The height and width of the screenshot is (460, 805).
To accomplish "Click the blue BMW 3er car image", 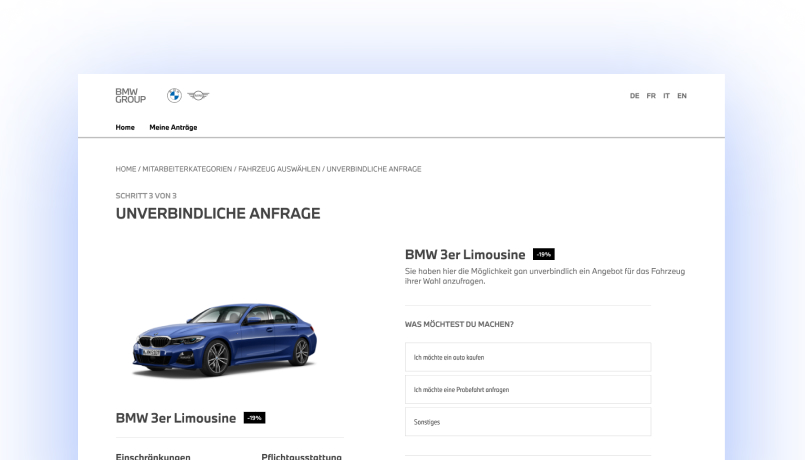I will [x=225, y=339].
